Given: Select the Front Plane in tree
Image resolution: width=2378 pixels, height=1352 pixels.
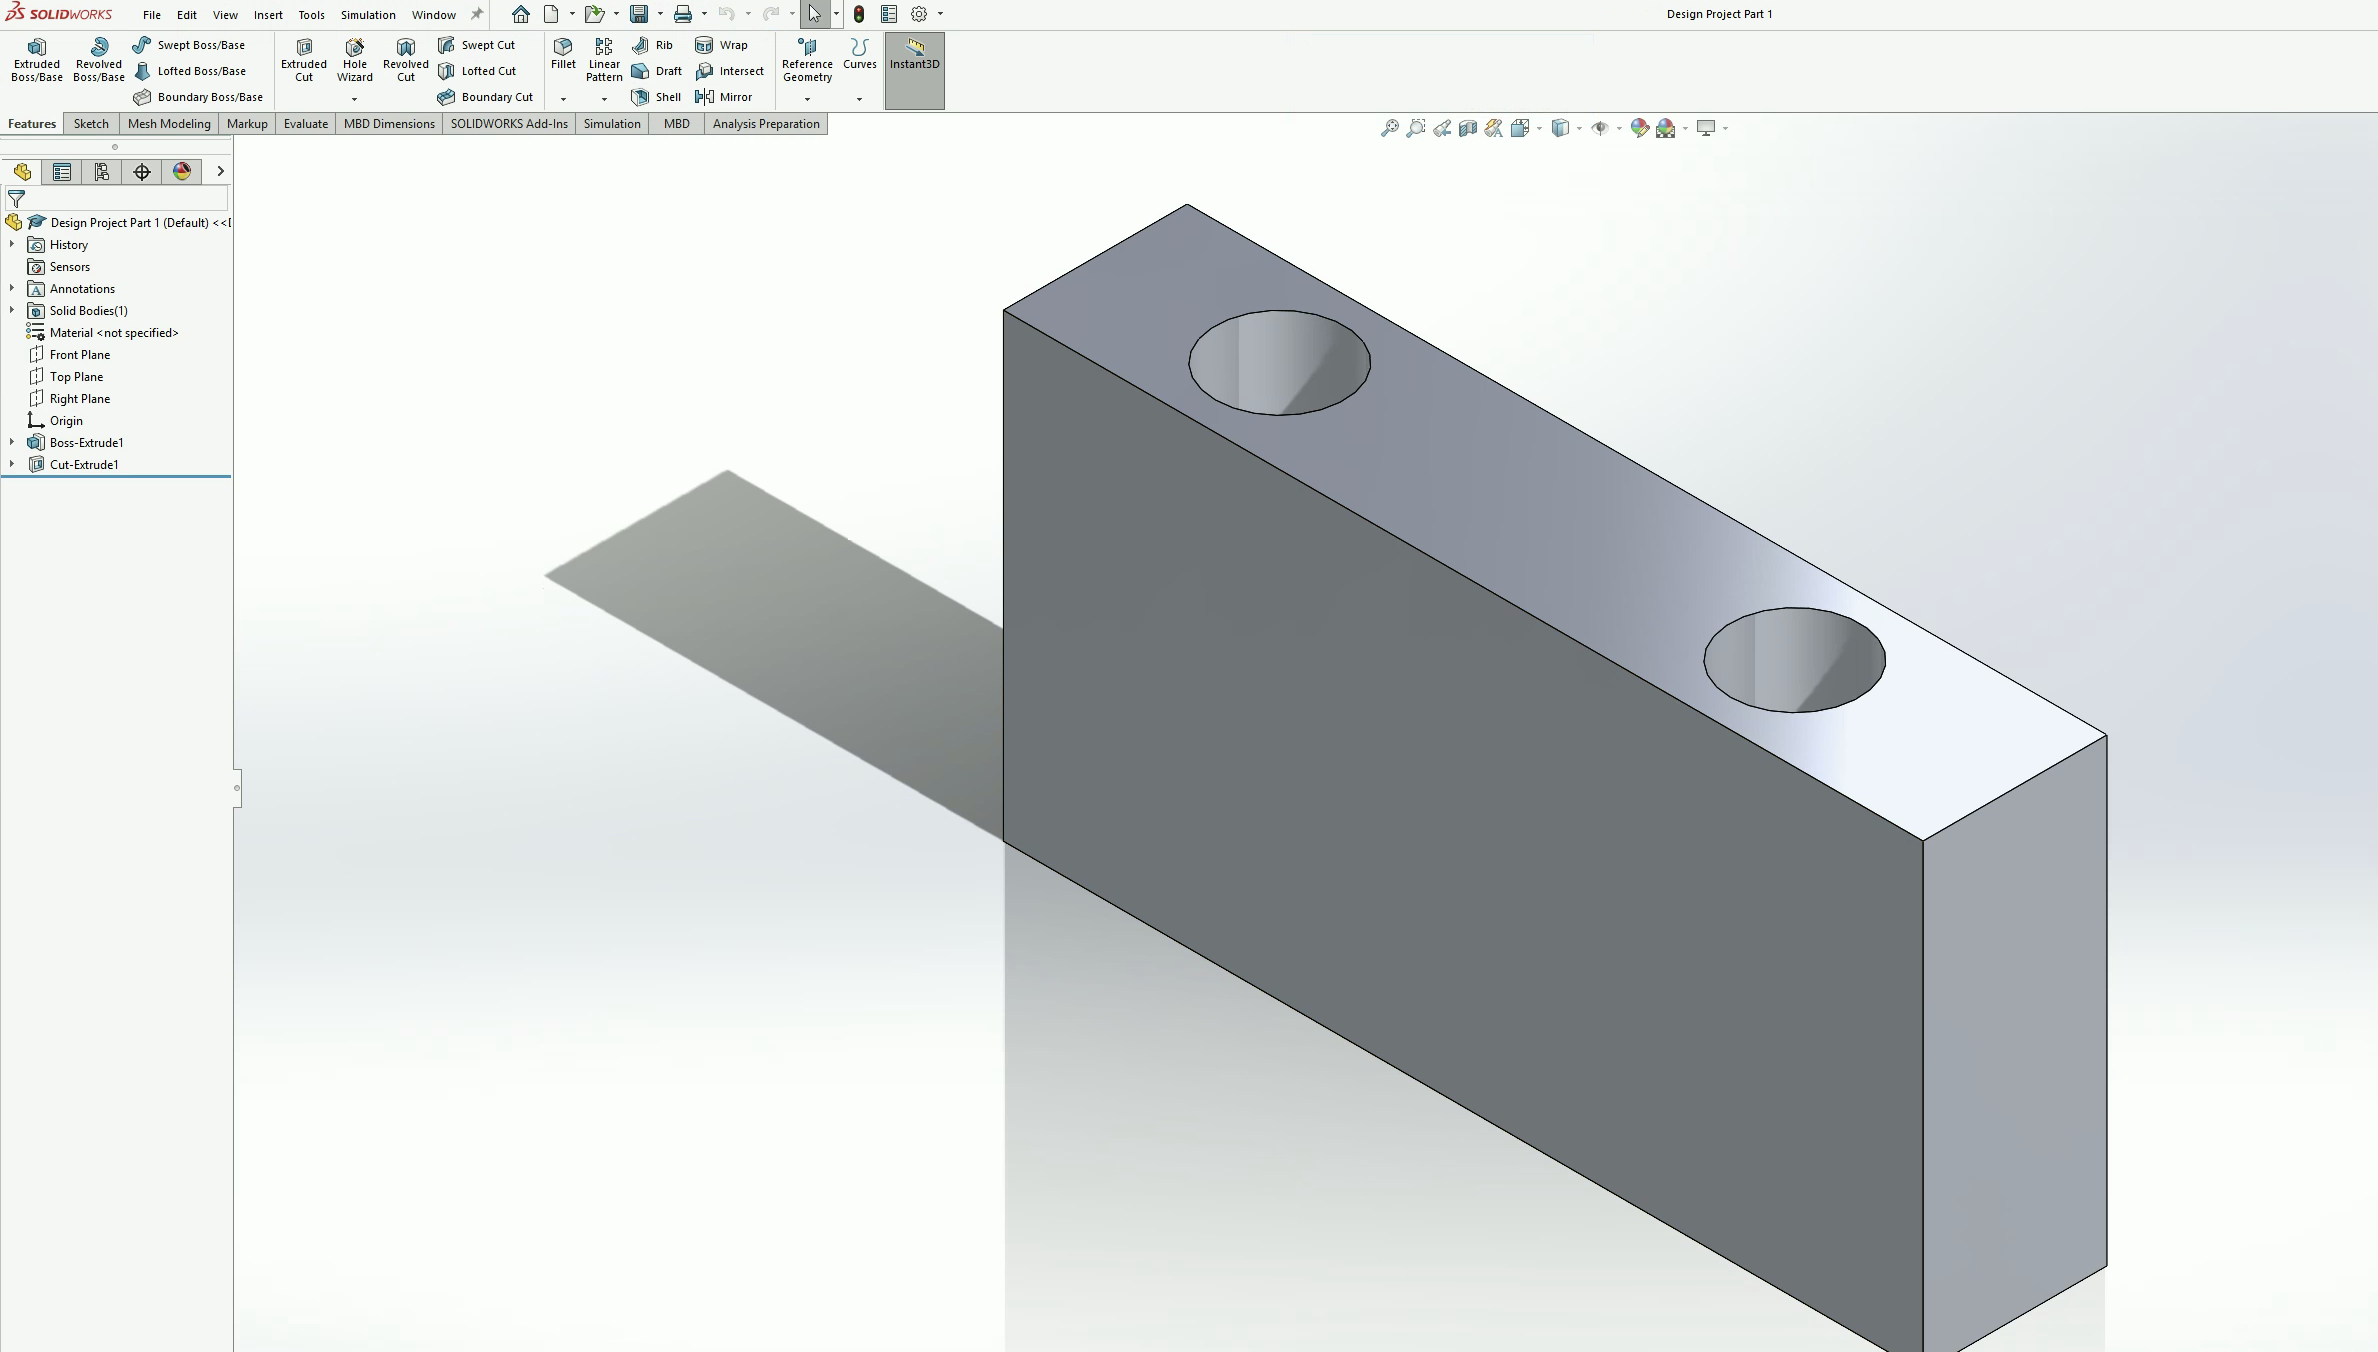Looking at the screenshot, I should (69, 354).
